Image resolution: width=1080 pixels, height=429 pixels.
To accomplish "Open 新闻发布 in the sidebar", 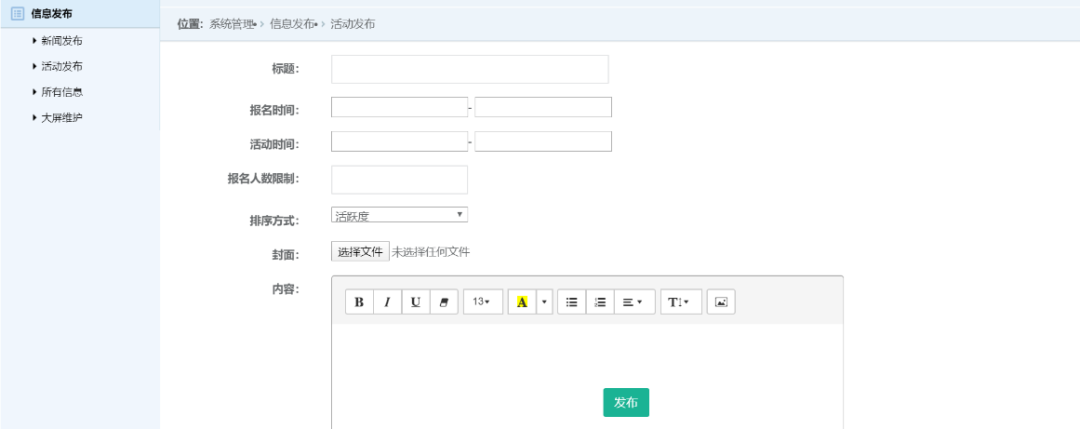I will 62,41.
